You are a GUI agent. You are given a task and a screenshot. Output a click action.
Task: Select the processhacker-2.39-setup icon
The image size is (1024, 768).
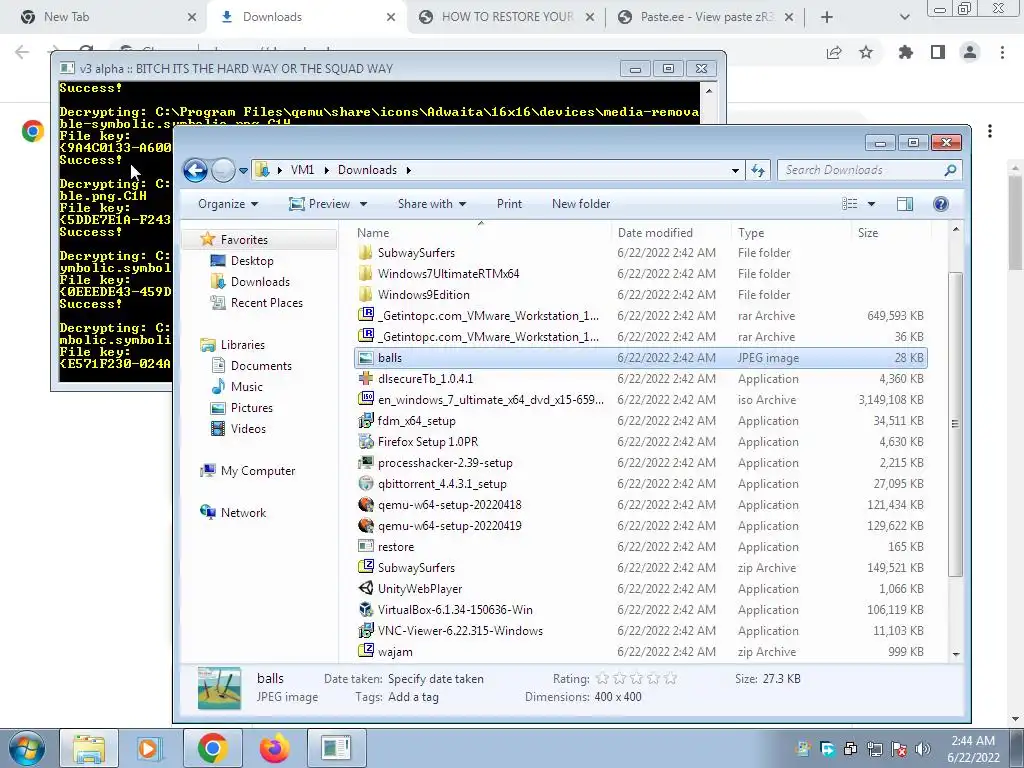(x=366, y=462)
